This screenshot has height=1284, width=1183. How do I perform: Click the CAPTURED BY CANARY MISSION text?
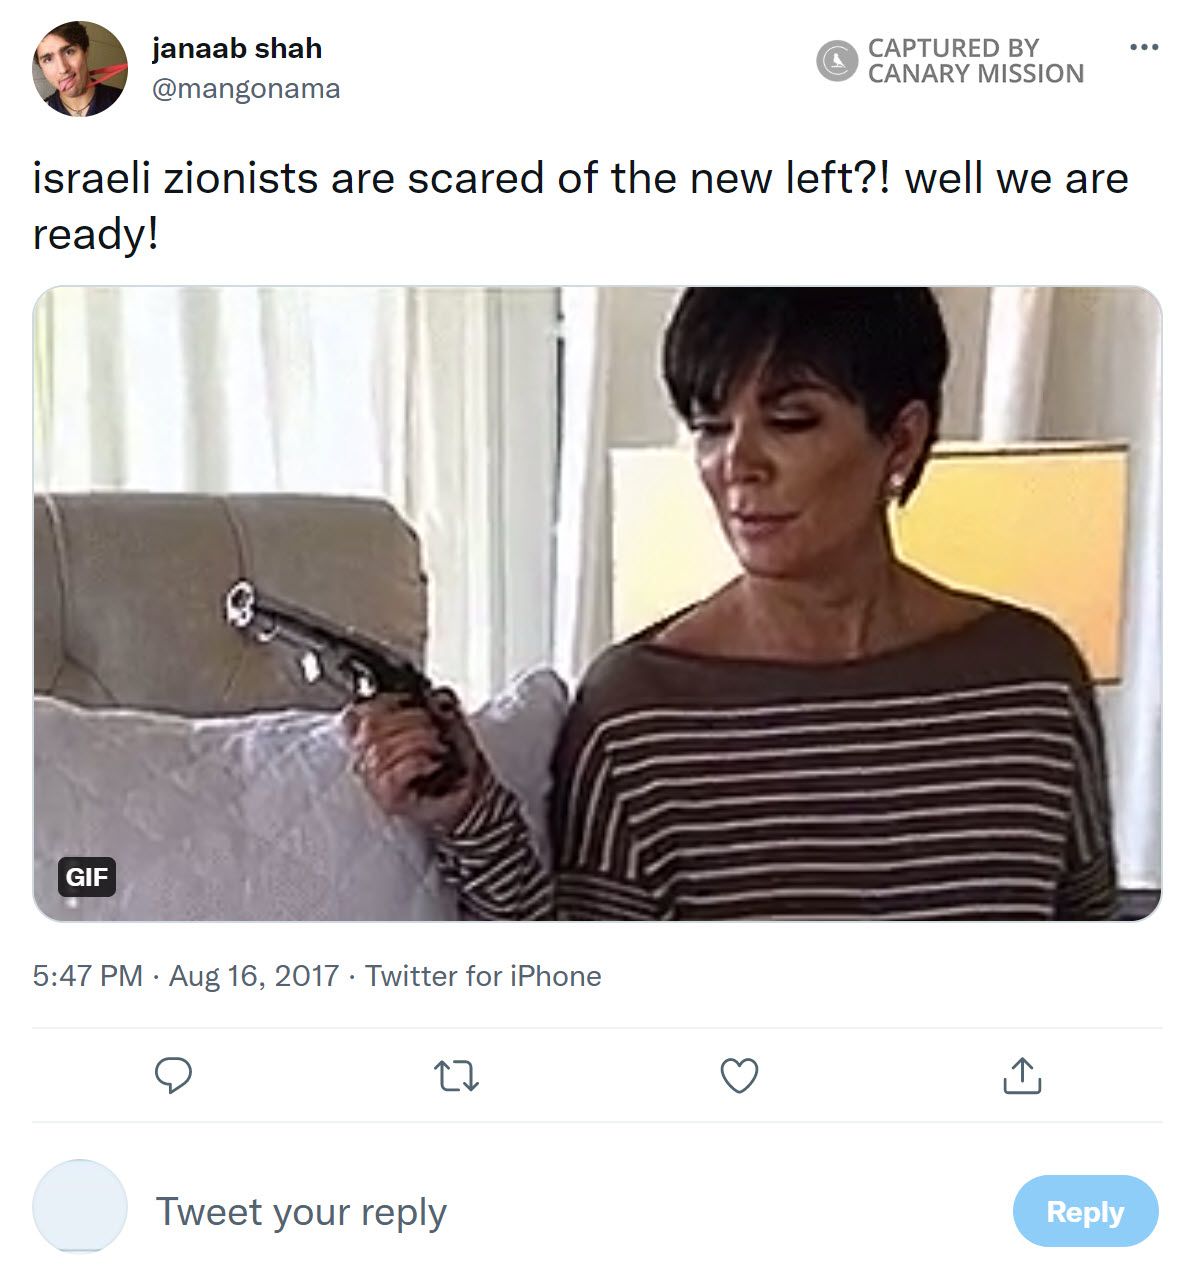pyautogui.click(x=975, y=61)
